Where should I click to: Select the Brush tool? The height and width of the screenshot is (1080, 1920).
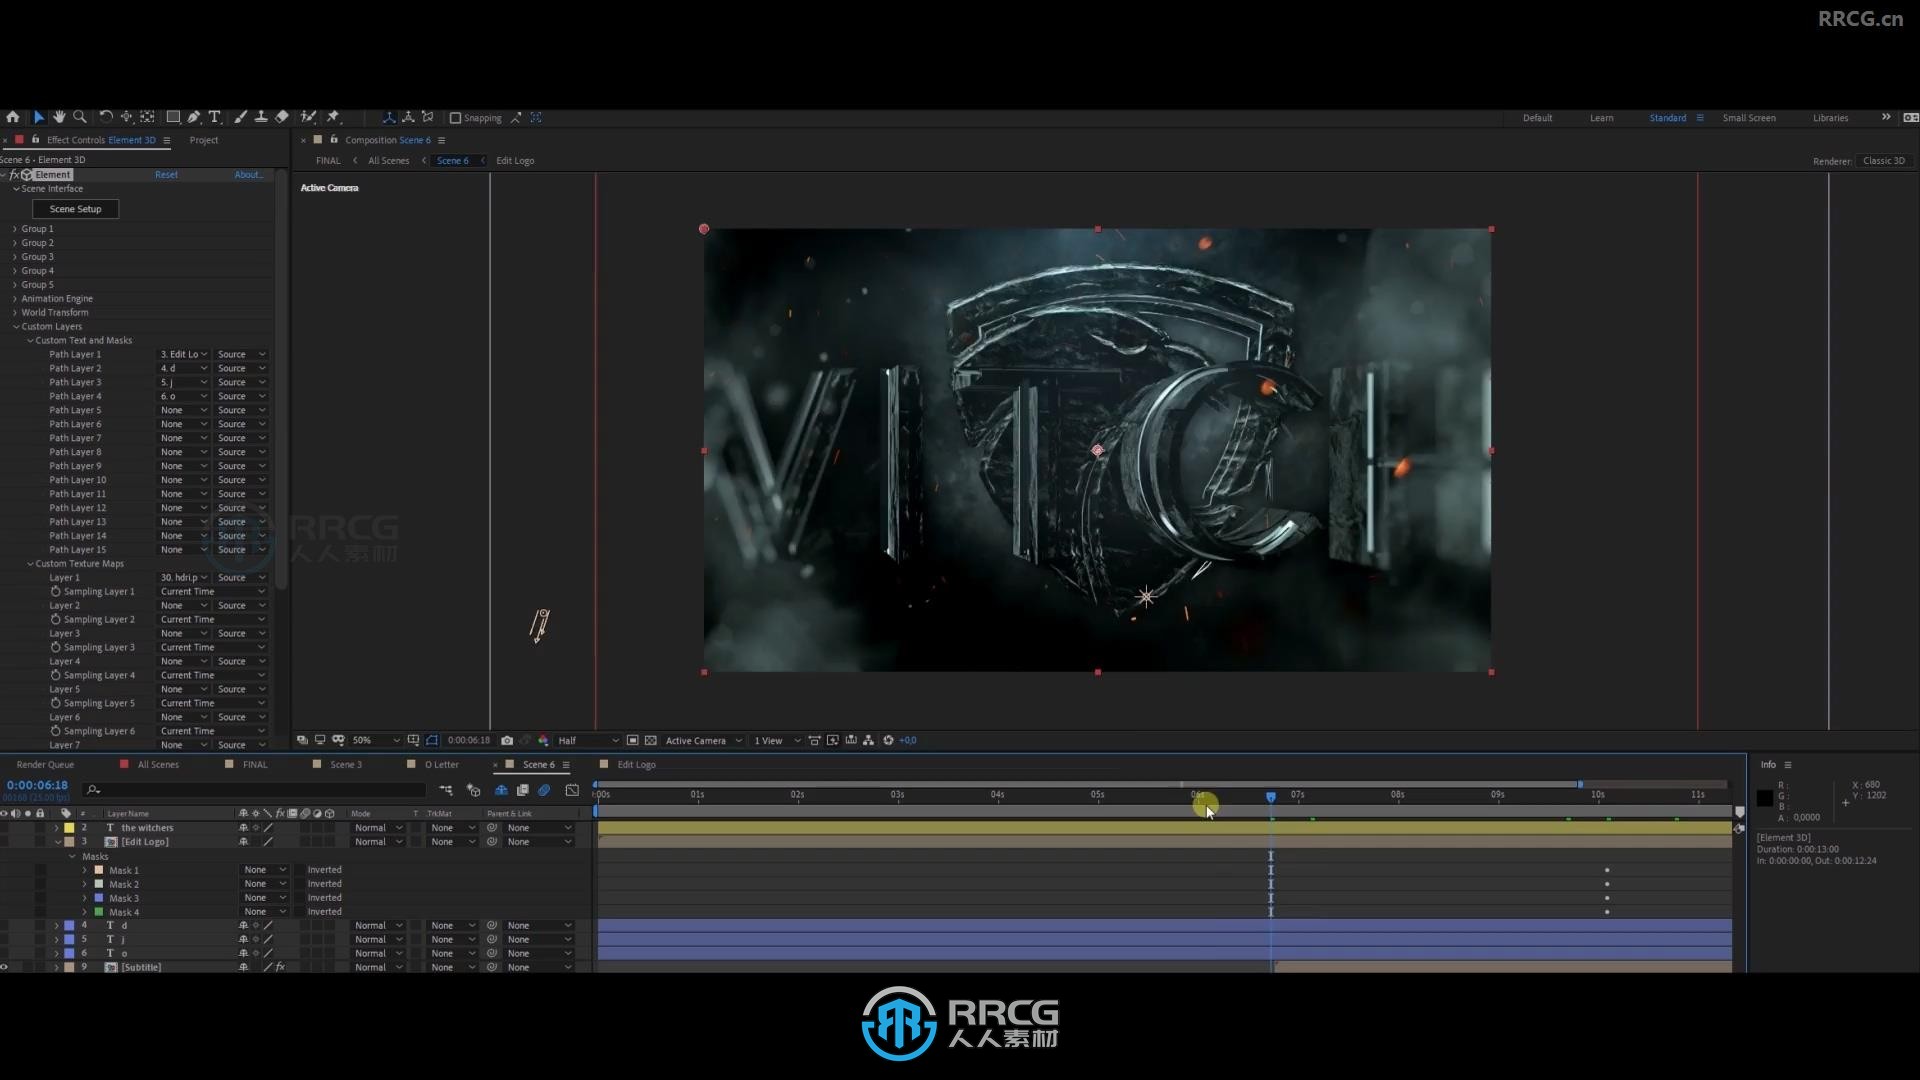(x=241, y=117)
